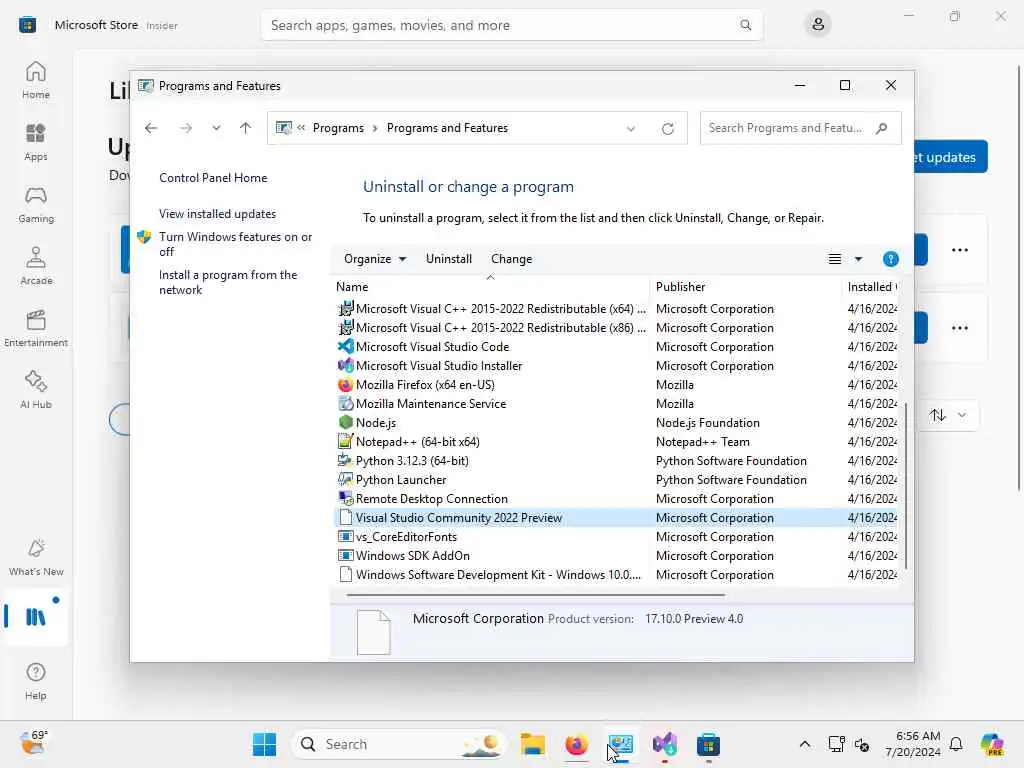Open recent locations chevron beside navigation arrows
Screen dimensions: 1024x768
[216, 128]
